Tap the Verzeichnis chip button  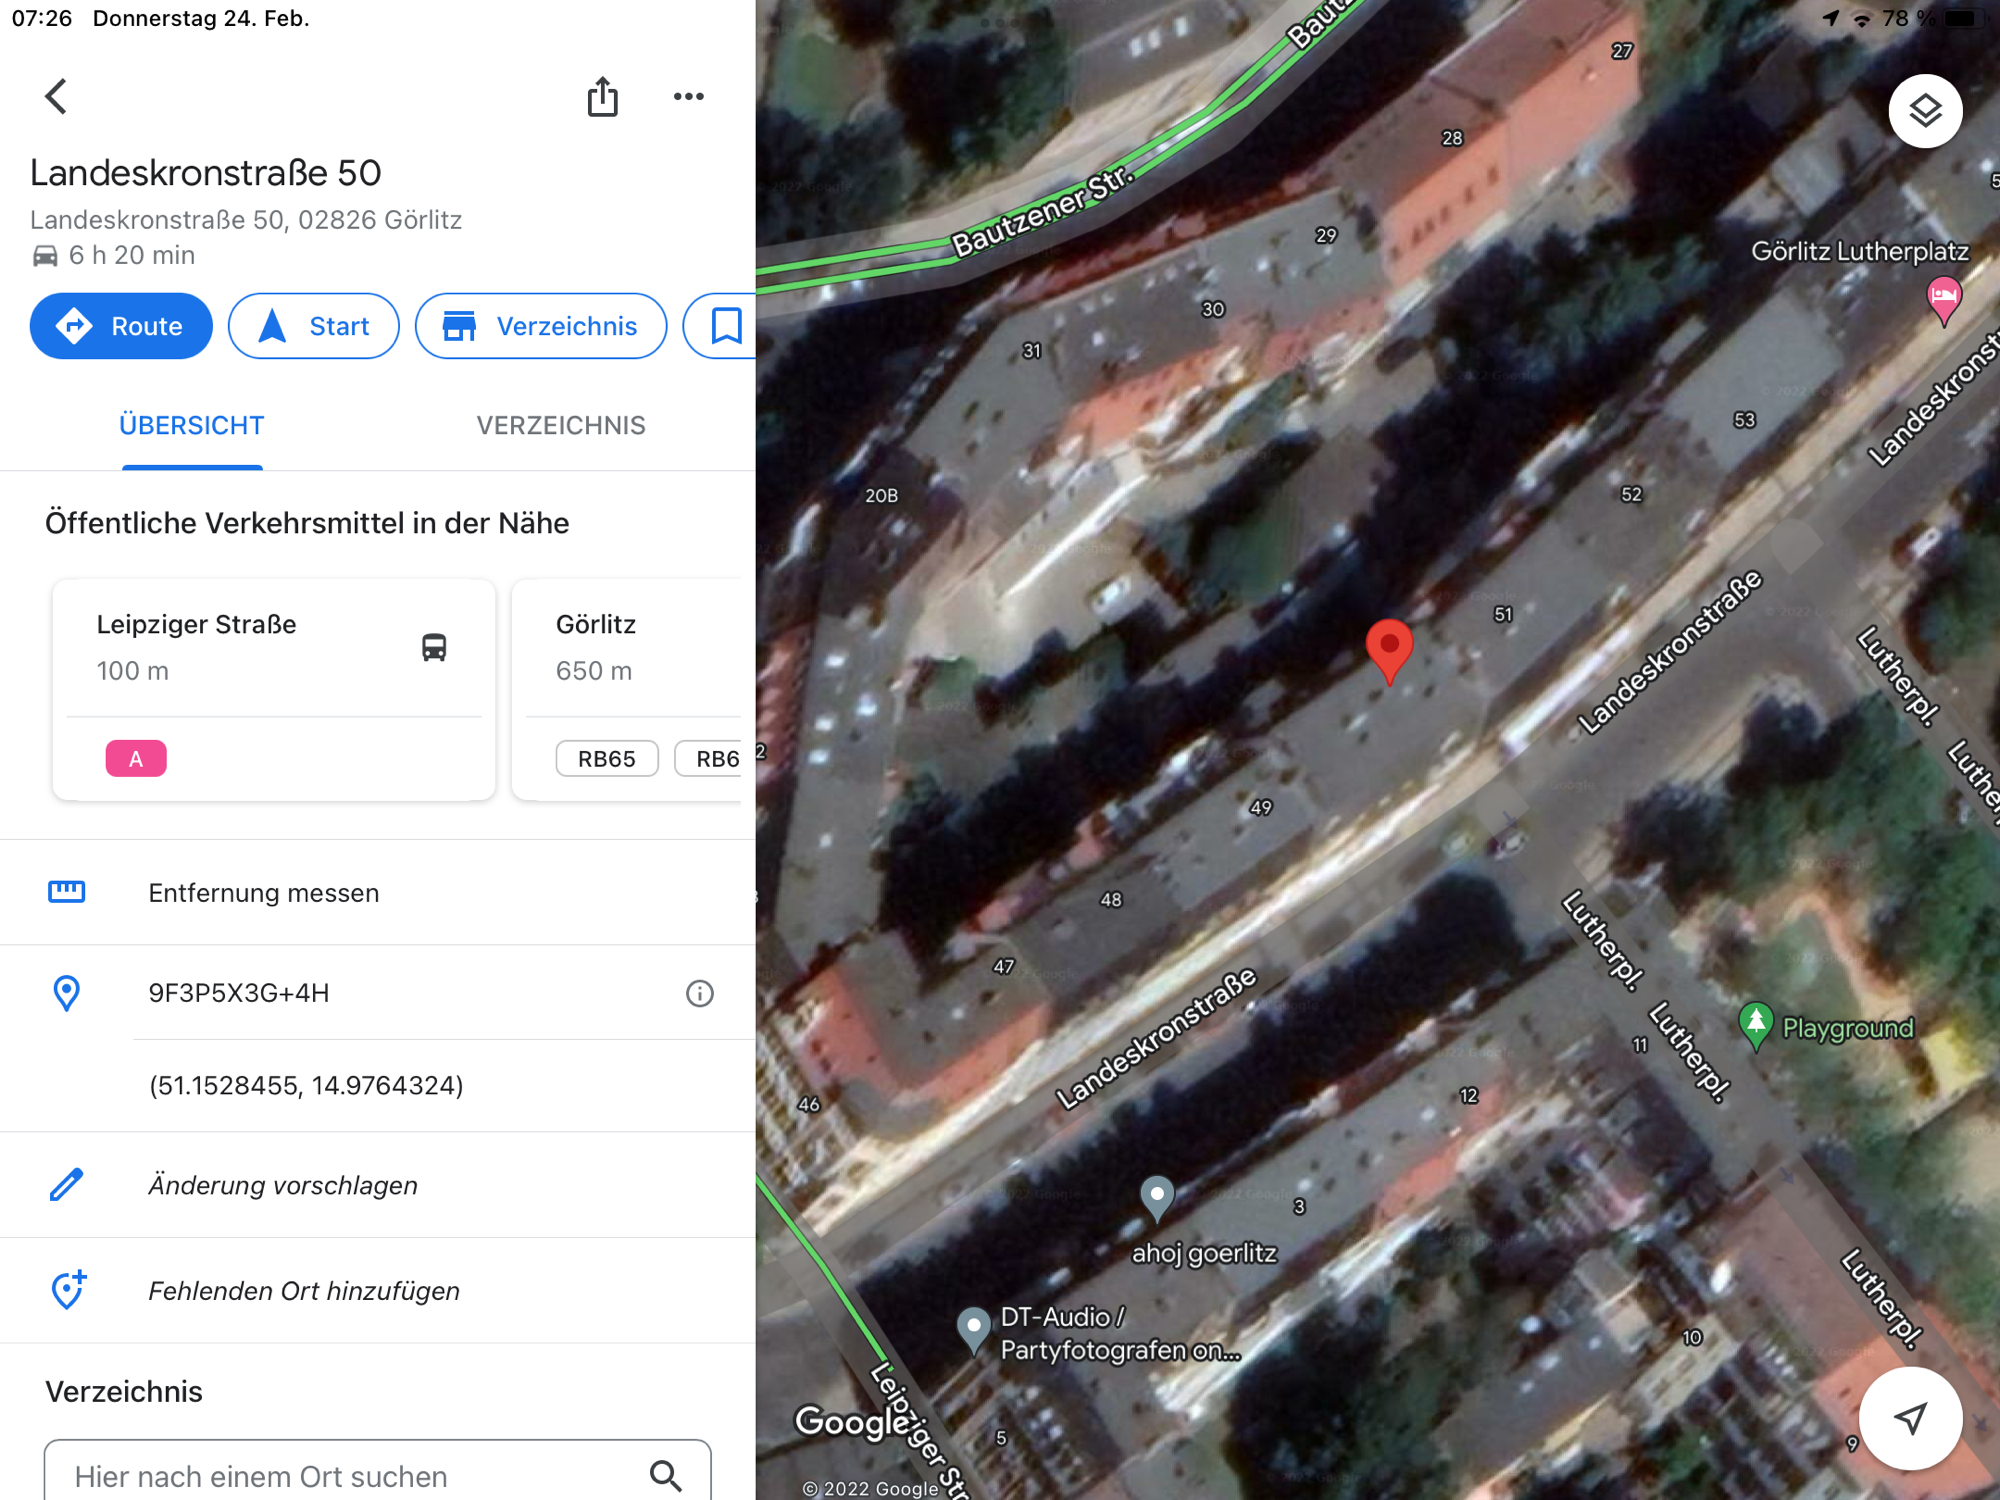pyautogui.click(x=541, y=326)
